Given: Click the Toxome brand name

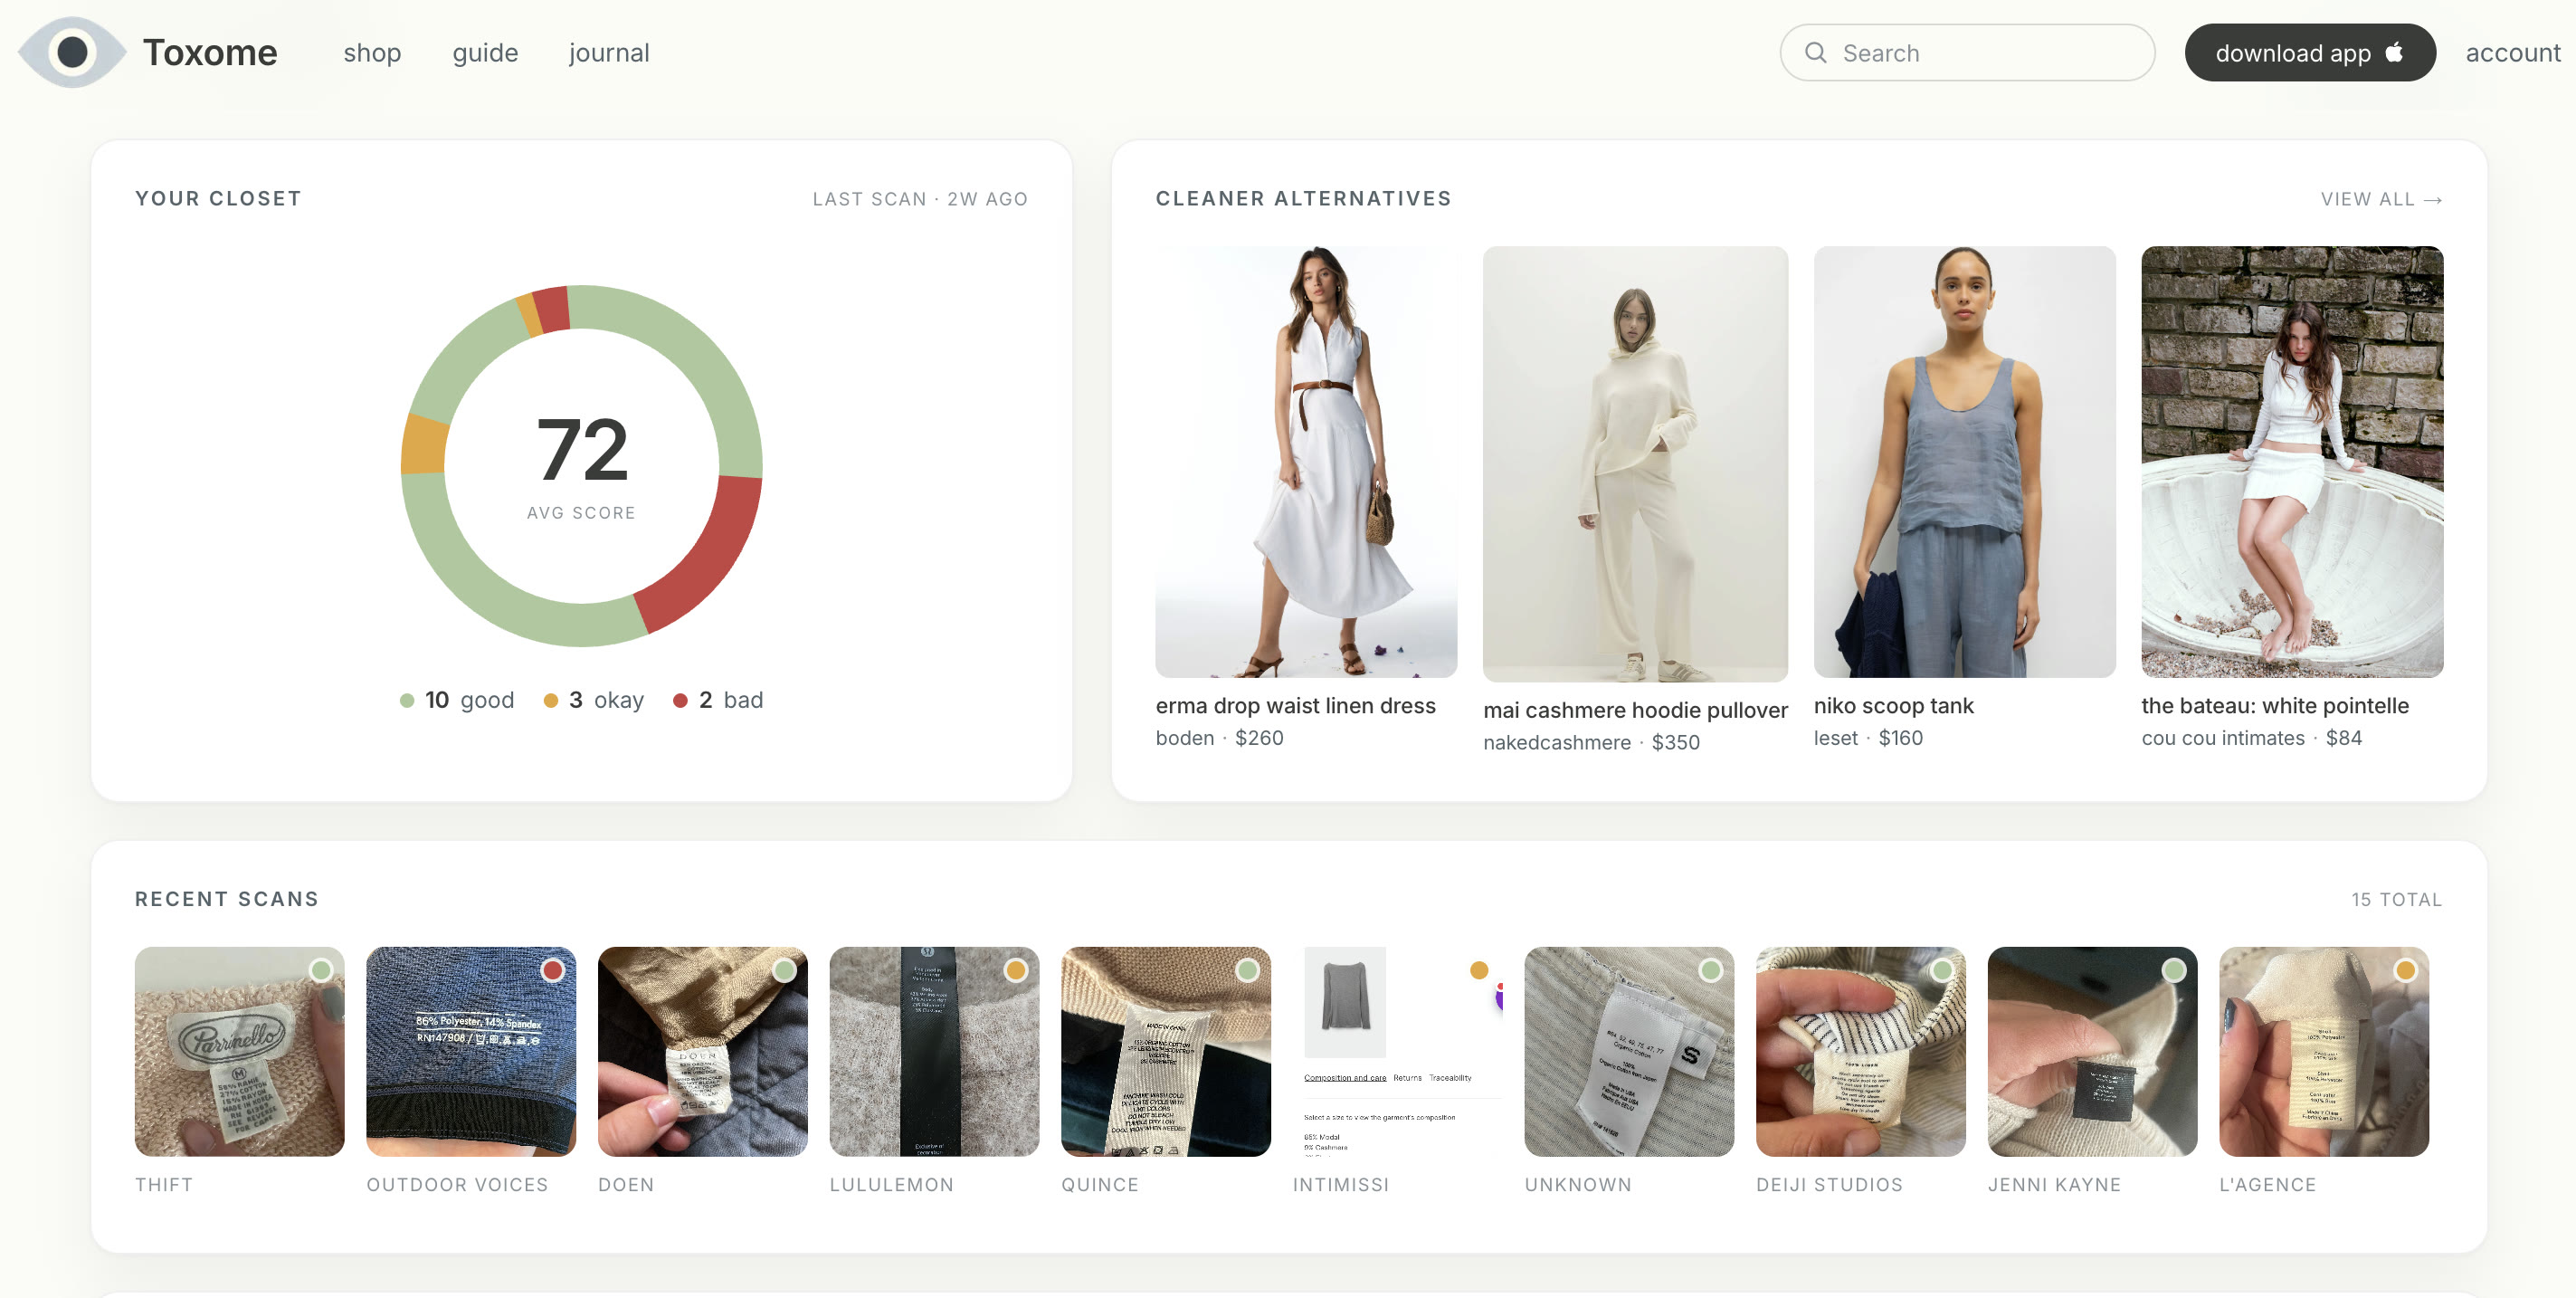Looking at the screenshot, I should (x=210, y=53).
